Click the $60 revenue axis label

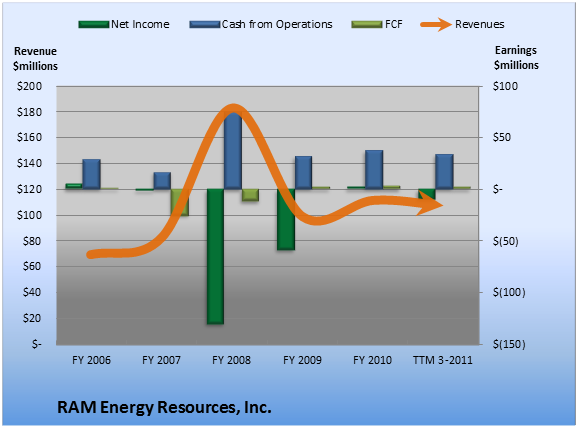32,266
